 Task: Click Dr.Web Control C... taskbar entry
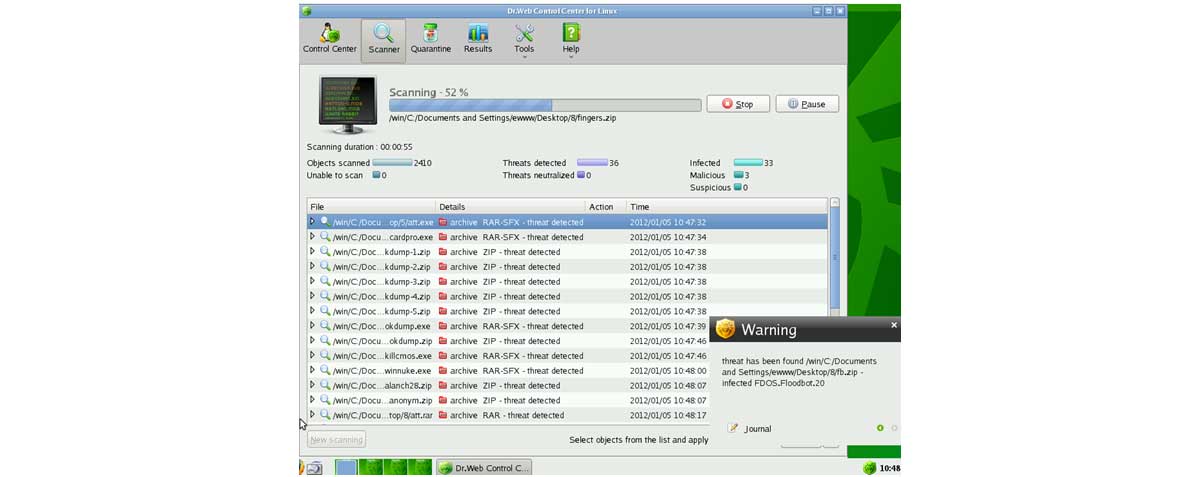(x=484, y=468)
